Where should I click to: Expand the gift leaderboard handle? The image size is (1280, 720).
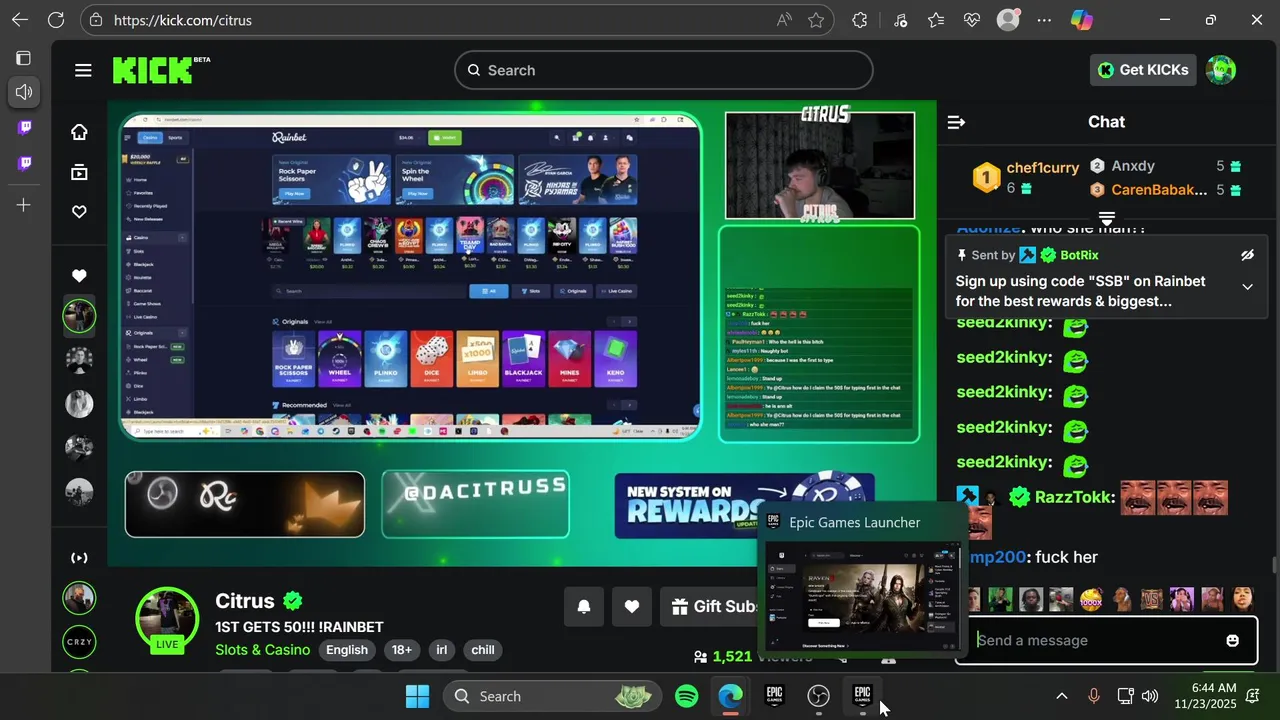[x=1107, y=218]
